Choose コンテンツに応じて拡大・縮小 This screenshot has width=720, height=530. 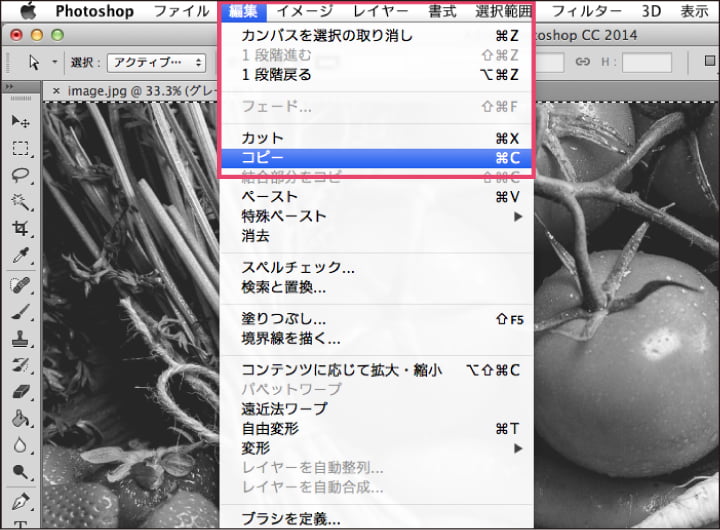click(377, 370)
